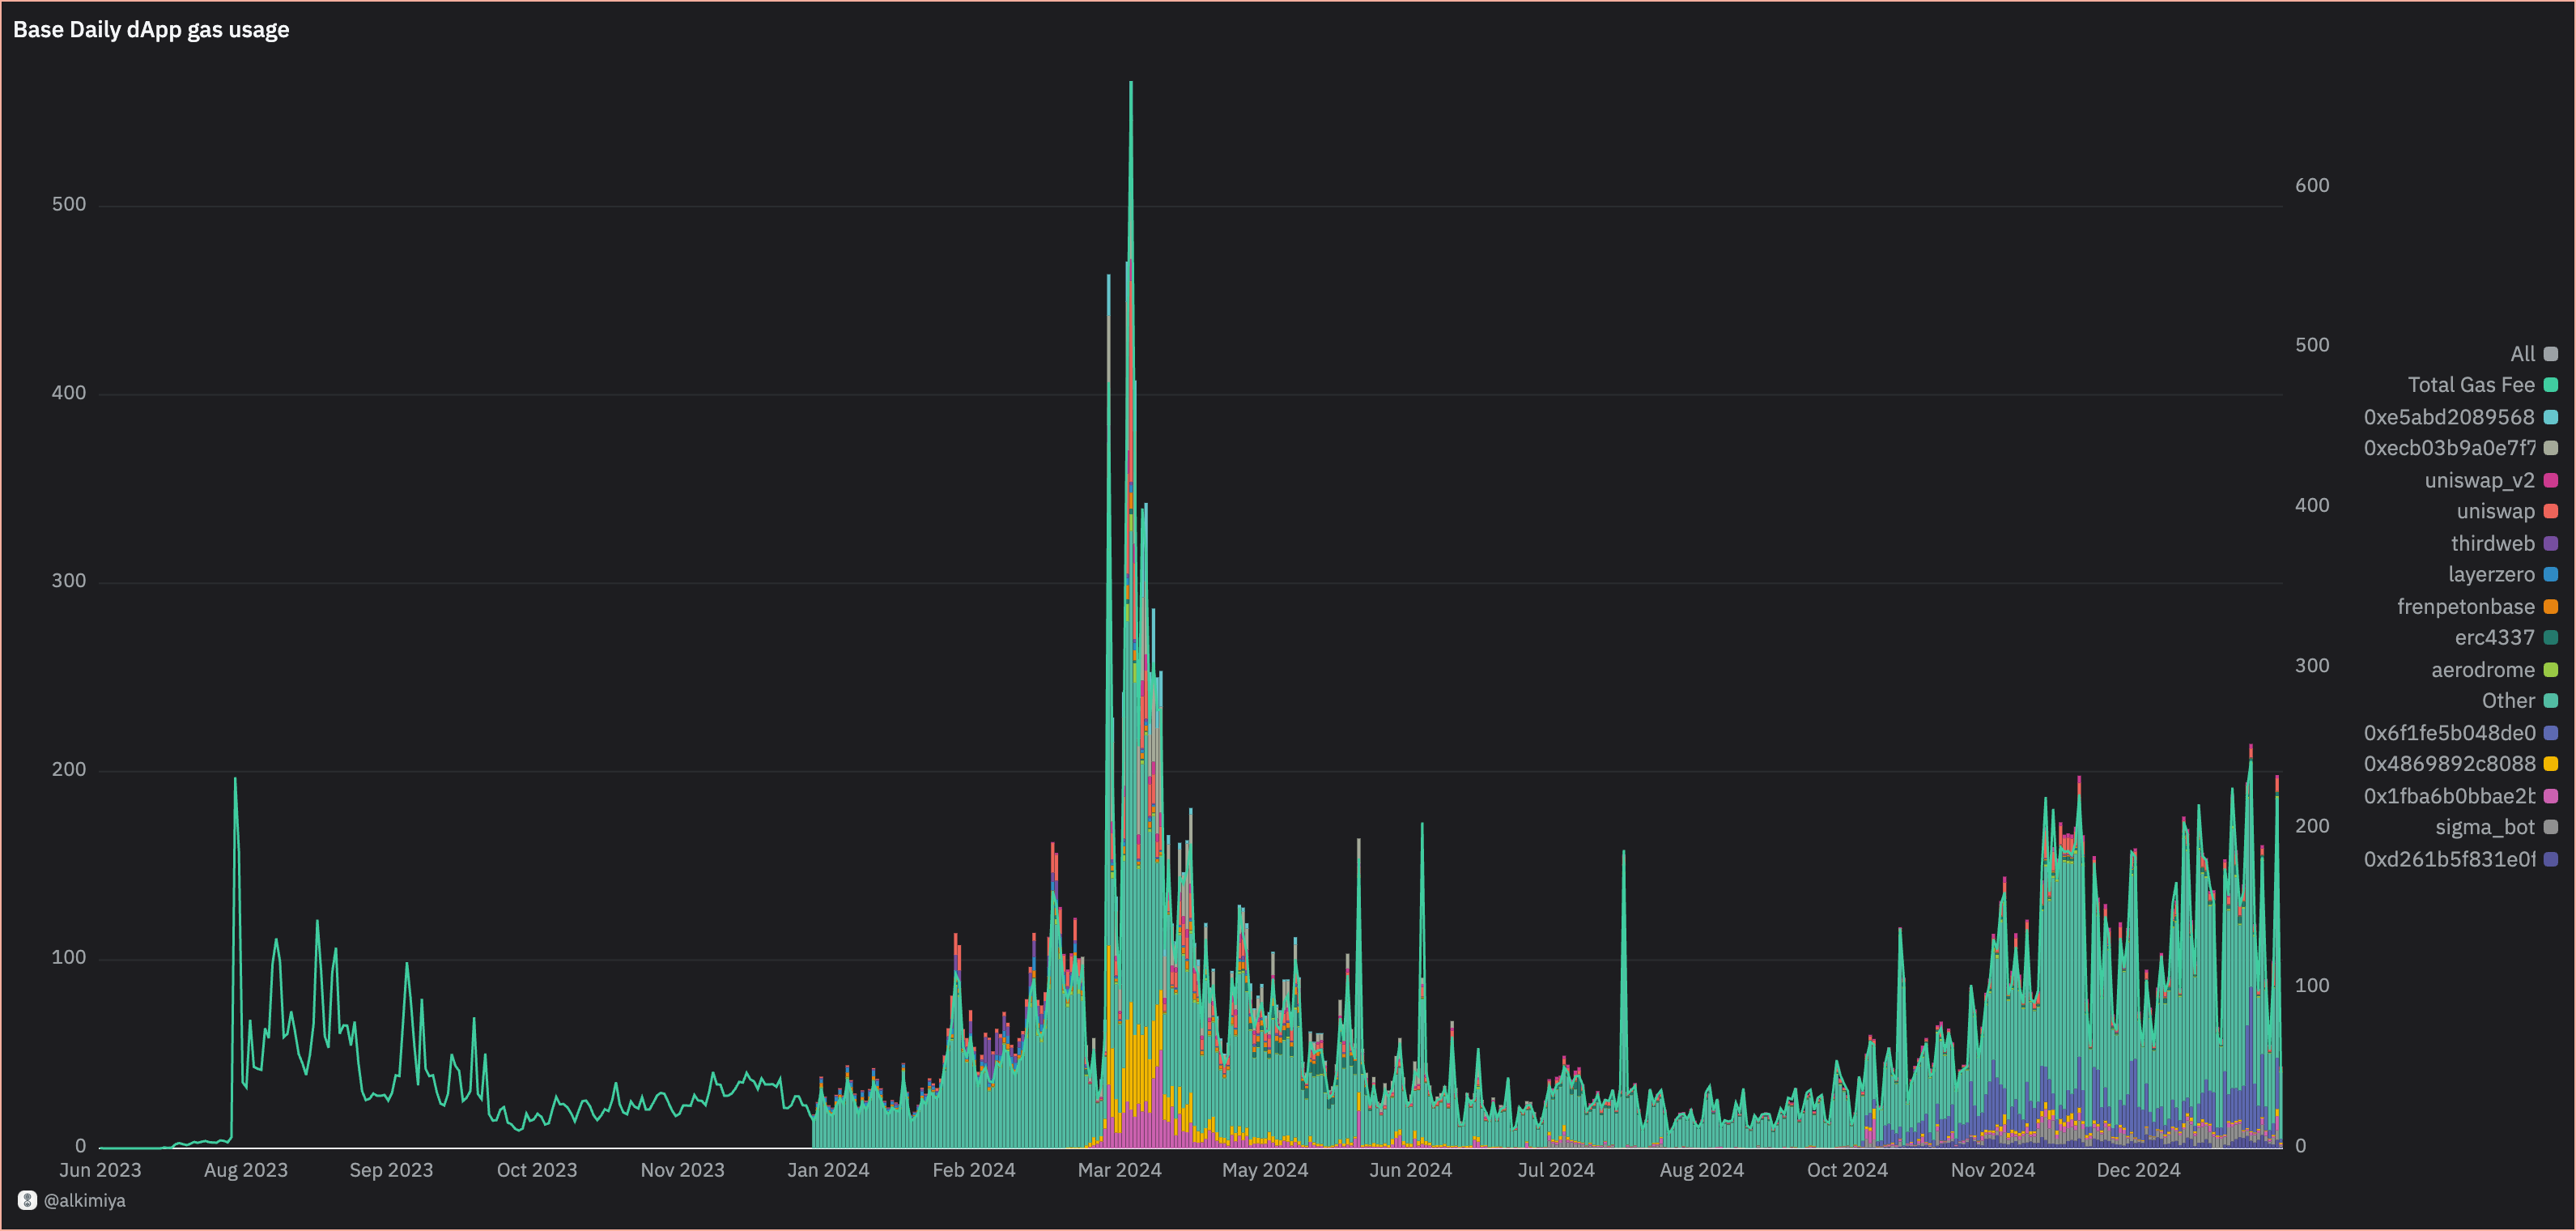
Task: Toggle the 0x6f1fe5b048de0 legend entry
Action: pyautogui.click(x=2449, y=733)
